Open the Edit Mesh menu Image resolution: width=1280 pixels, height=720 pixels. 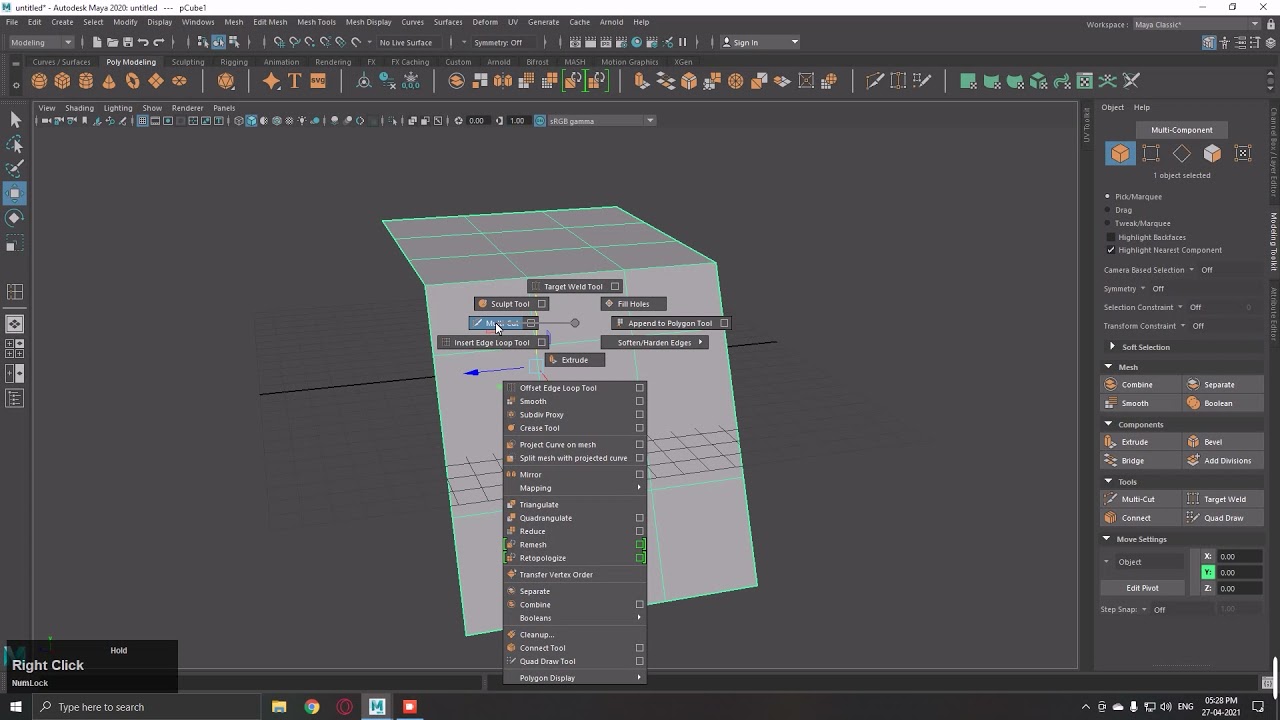point(270,22)
